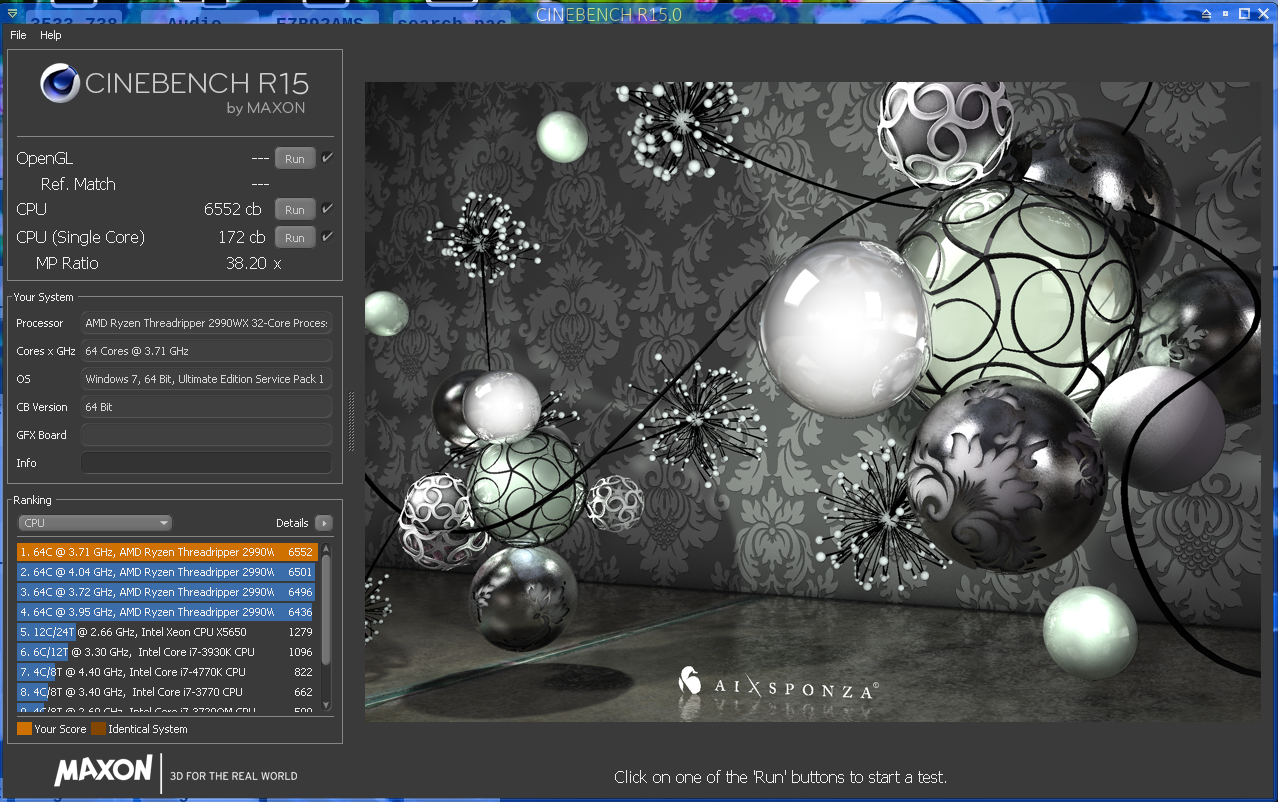Click the Processor name field
The image size is (1278, 802).
(206, 323)
